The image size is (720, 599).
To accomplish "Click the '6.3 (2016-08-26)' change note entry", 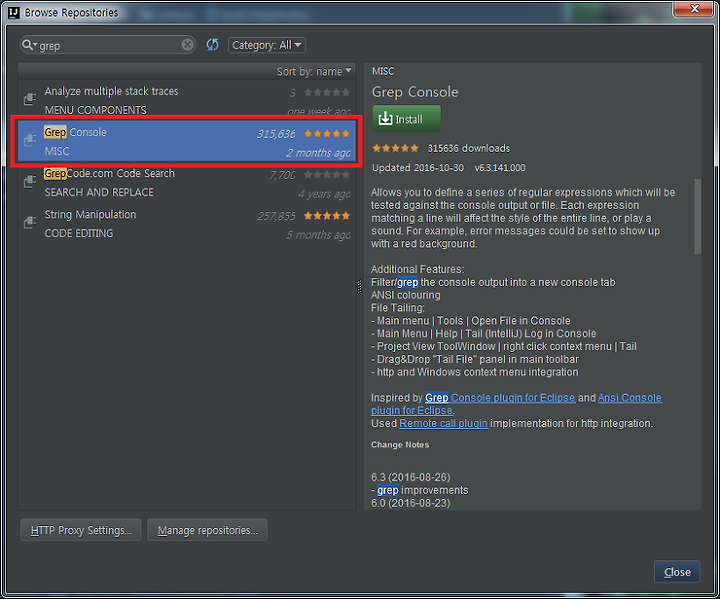I will coord(411,477).
